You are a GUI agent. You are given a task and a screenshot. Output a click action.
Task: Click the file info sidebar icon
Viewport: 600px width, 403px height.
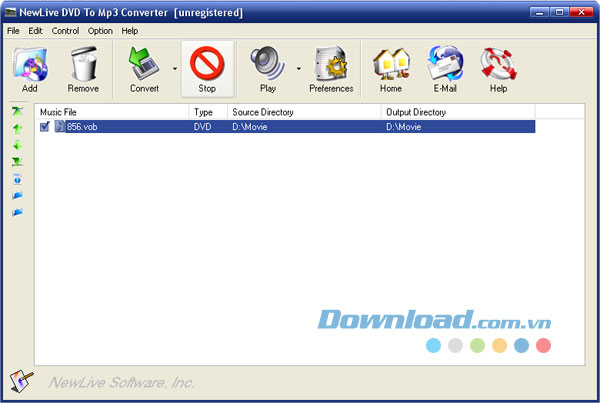click(17, 179)
